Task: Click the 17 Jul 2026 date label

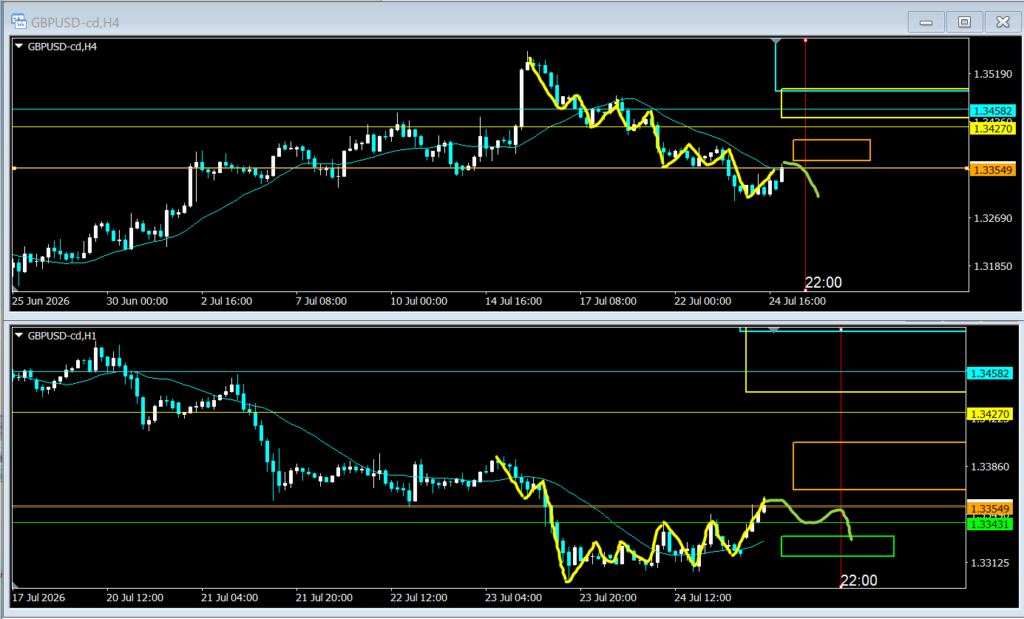Action: pyautogui.click(x=39, y=597)
